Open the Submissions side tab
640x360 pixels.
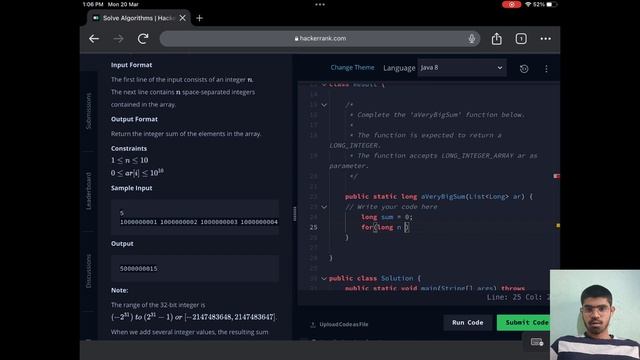click(89, 111)
